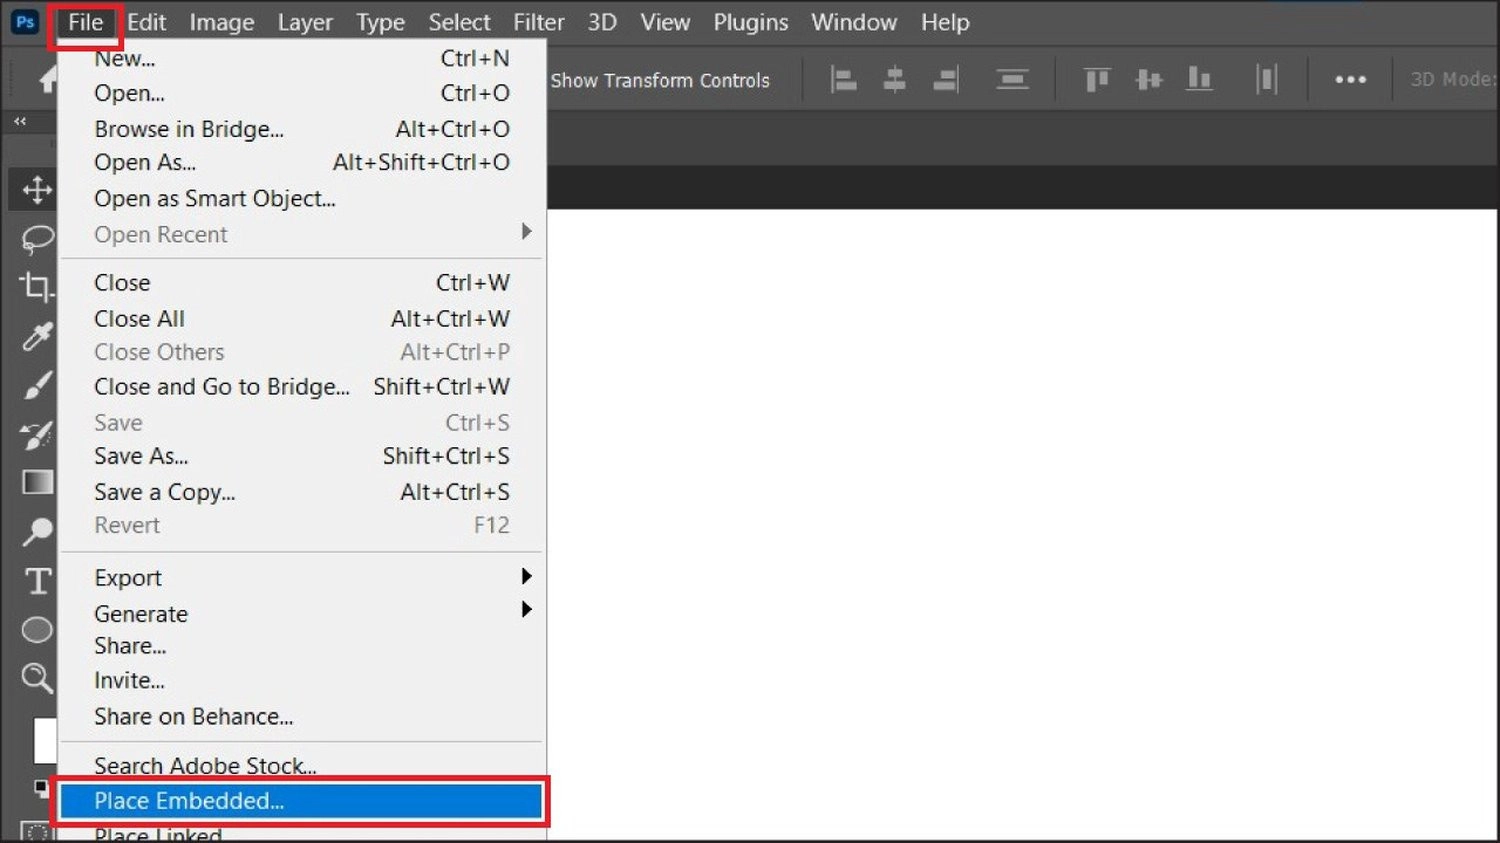Screen dimensions: 1500x843
Task: Click the Align left edges icon
Action: 843,80
